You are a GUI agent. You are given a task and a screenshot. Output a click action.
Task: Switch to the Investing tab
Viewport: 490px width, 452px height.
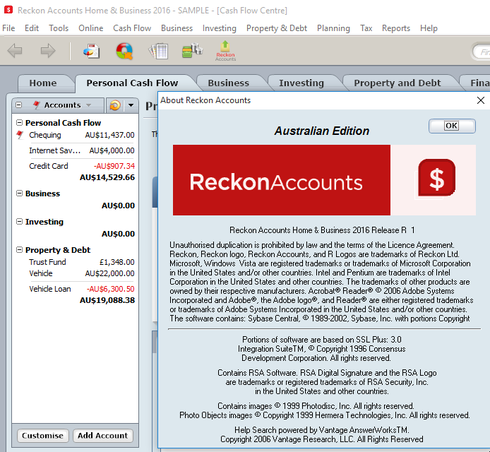point(302,83)
